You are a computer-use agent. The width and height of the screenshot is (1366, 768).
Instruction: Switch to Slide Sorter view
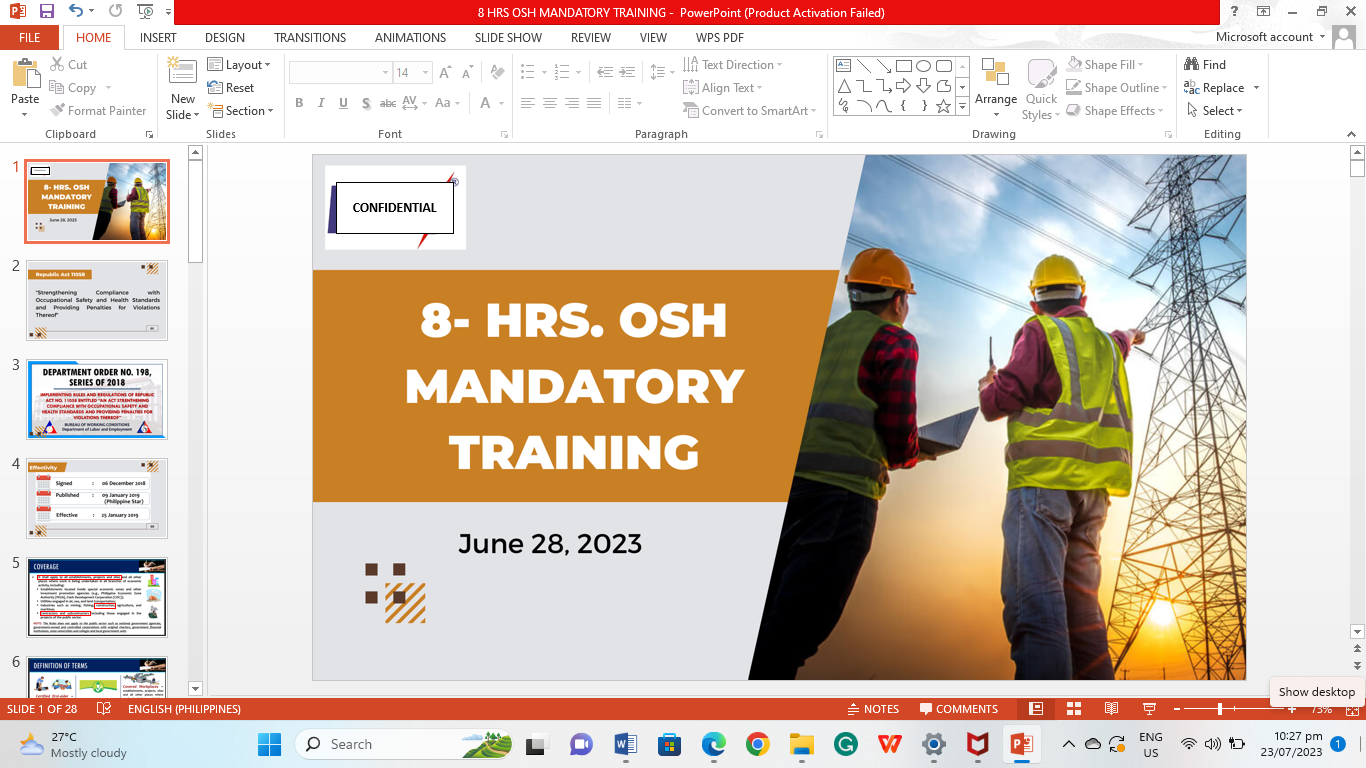[x=1073, y=709]
